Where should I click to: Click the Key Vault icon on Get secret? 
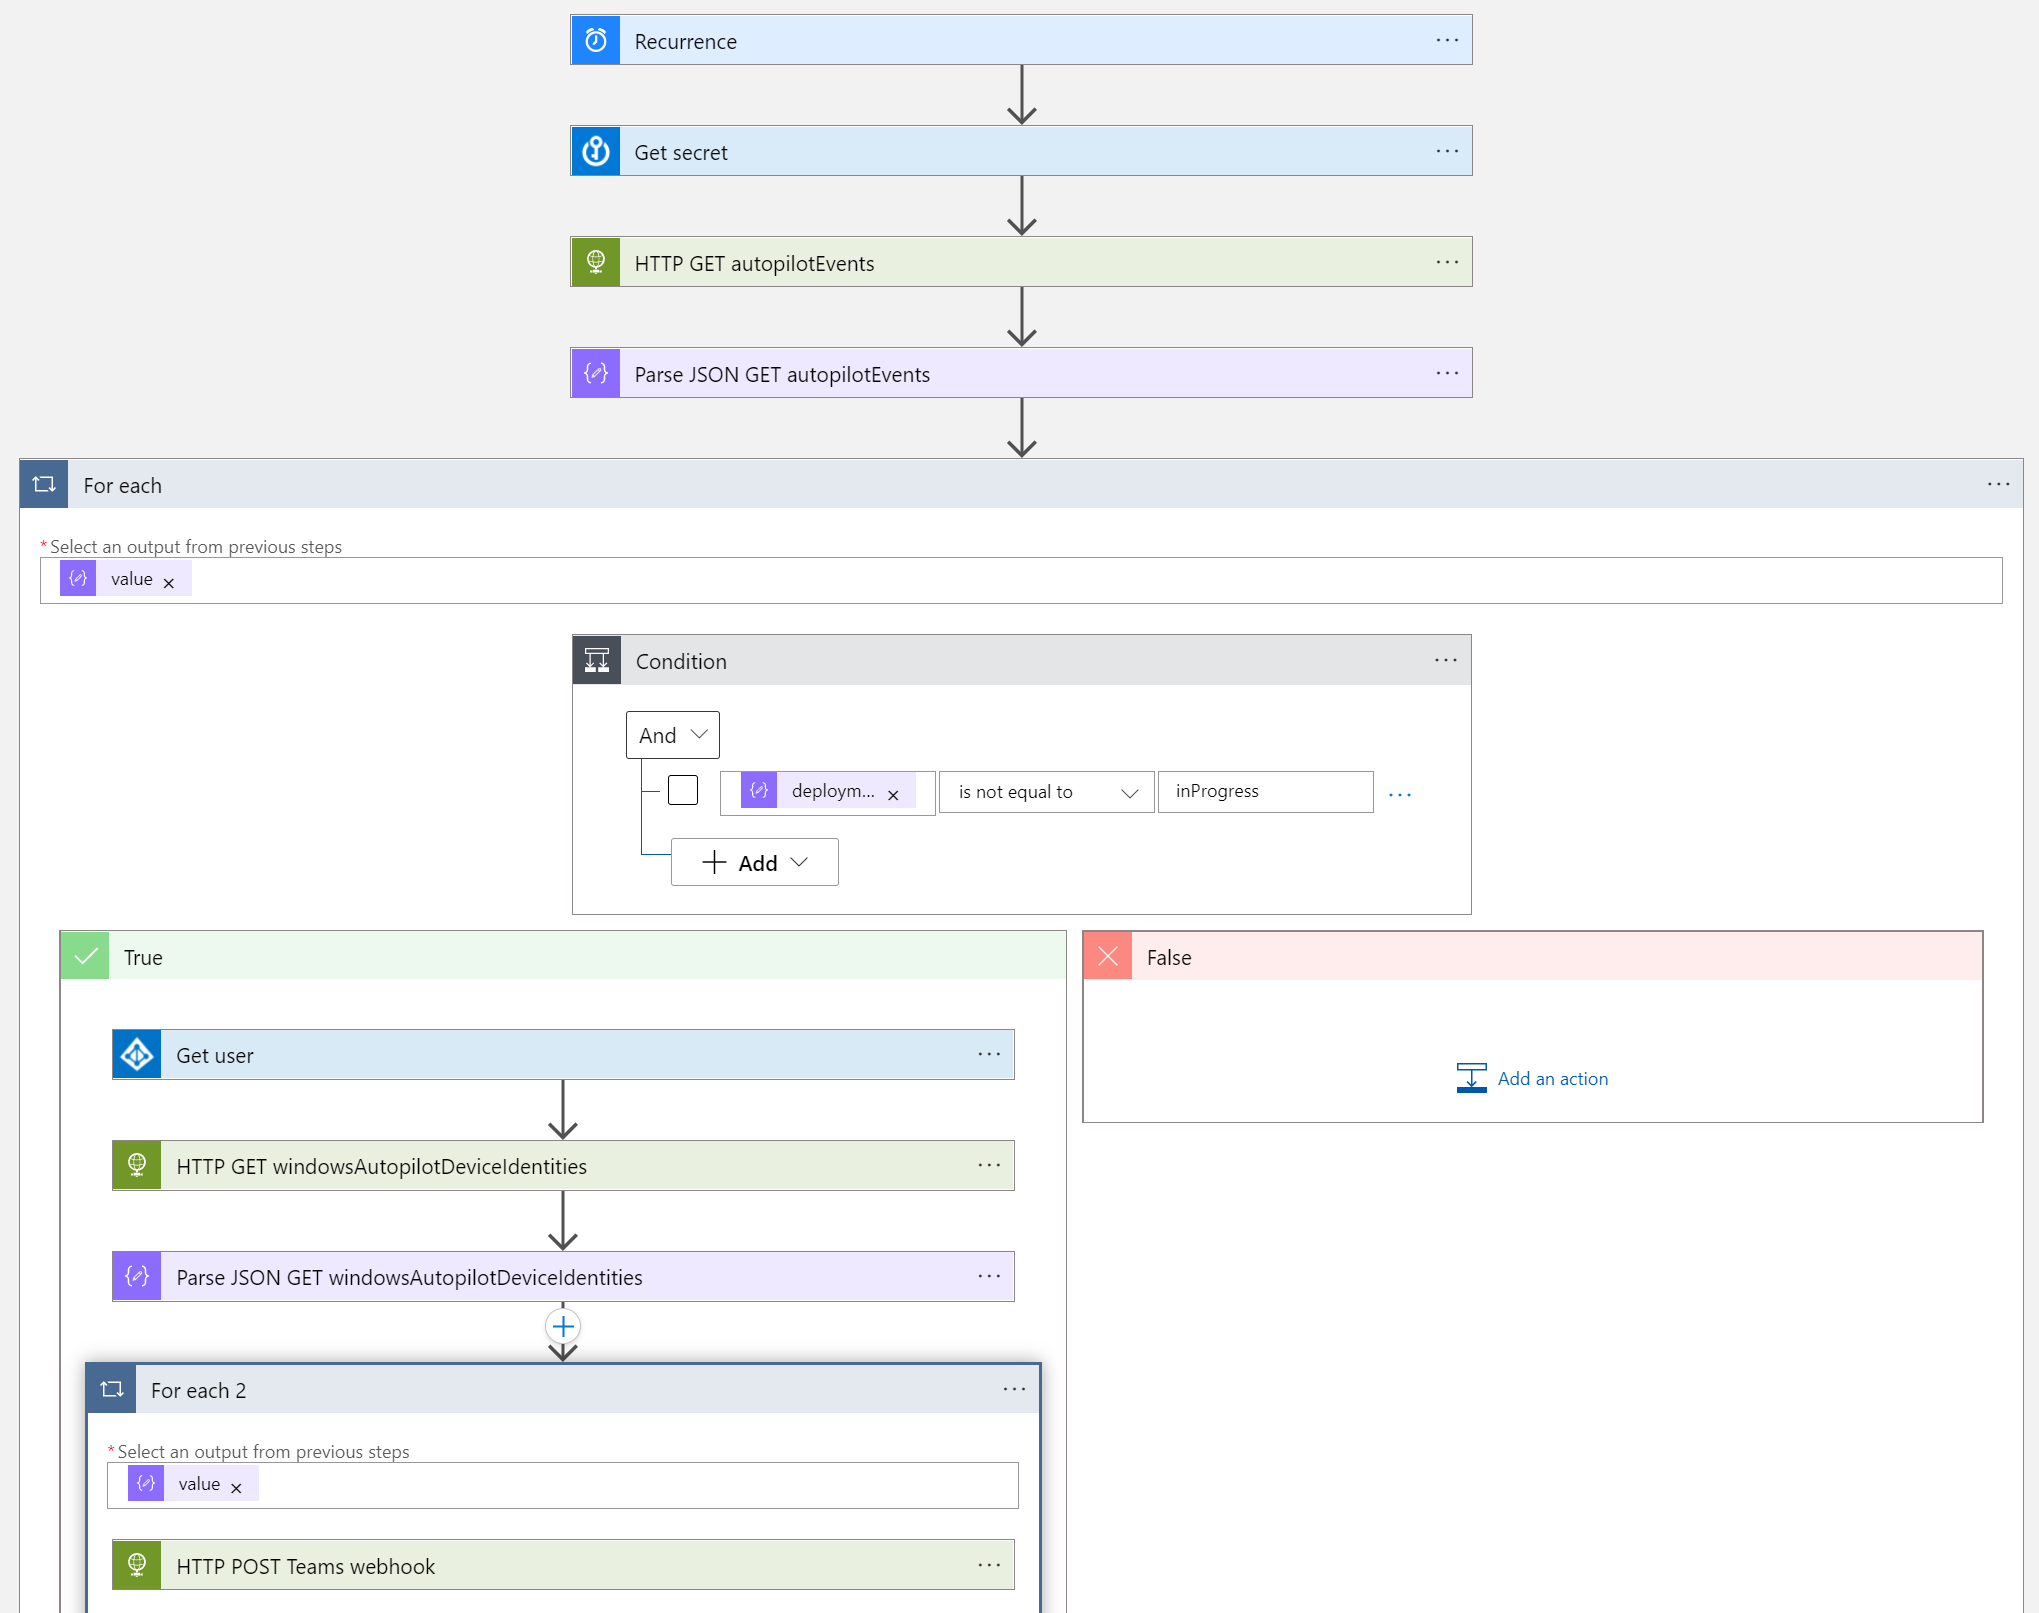595,150
